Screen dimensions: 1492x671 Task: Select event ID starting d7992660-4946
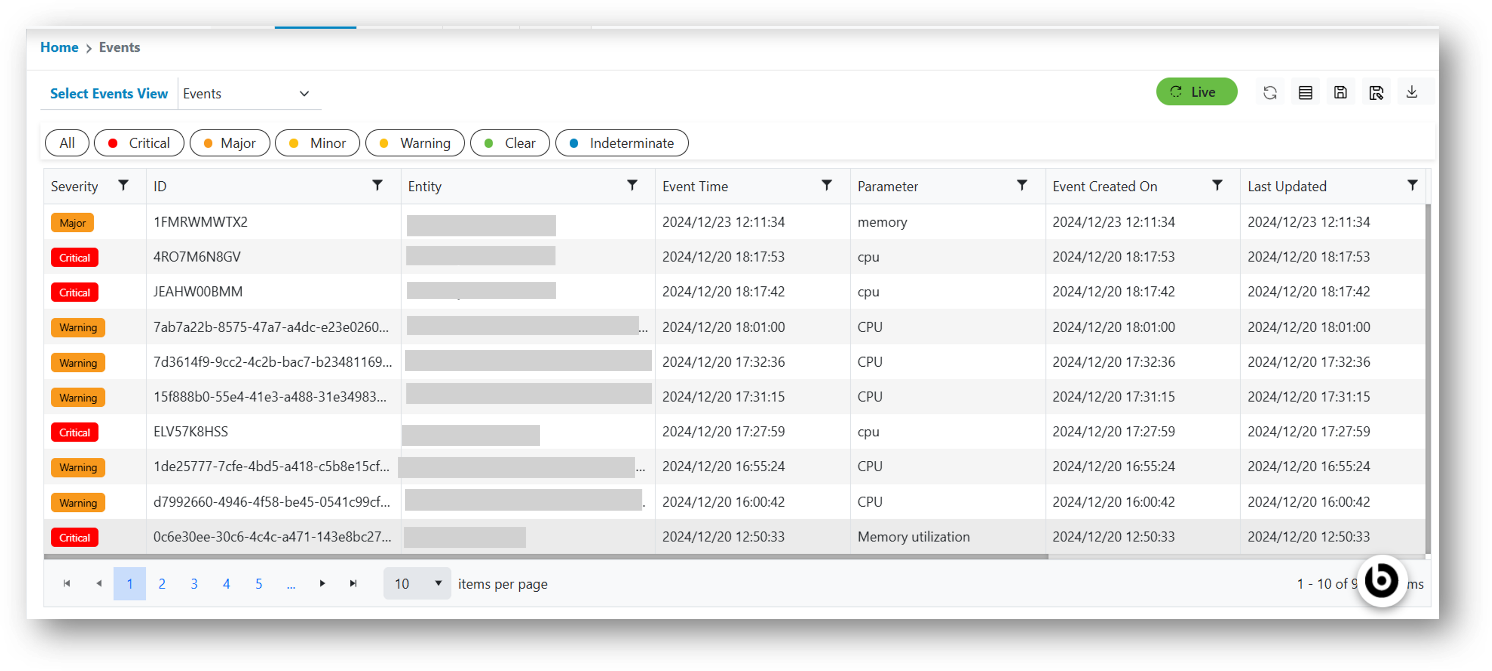[x=272, y=502]
